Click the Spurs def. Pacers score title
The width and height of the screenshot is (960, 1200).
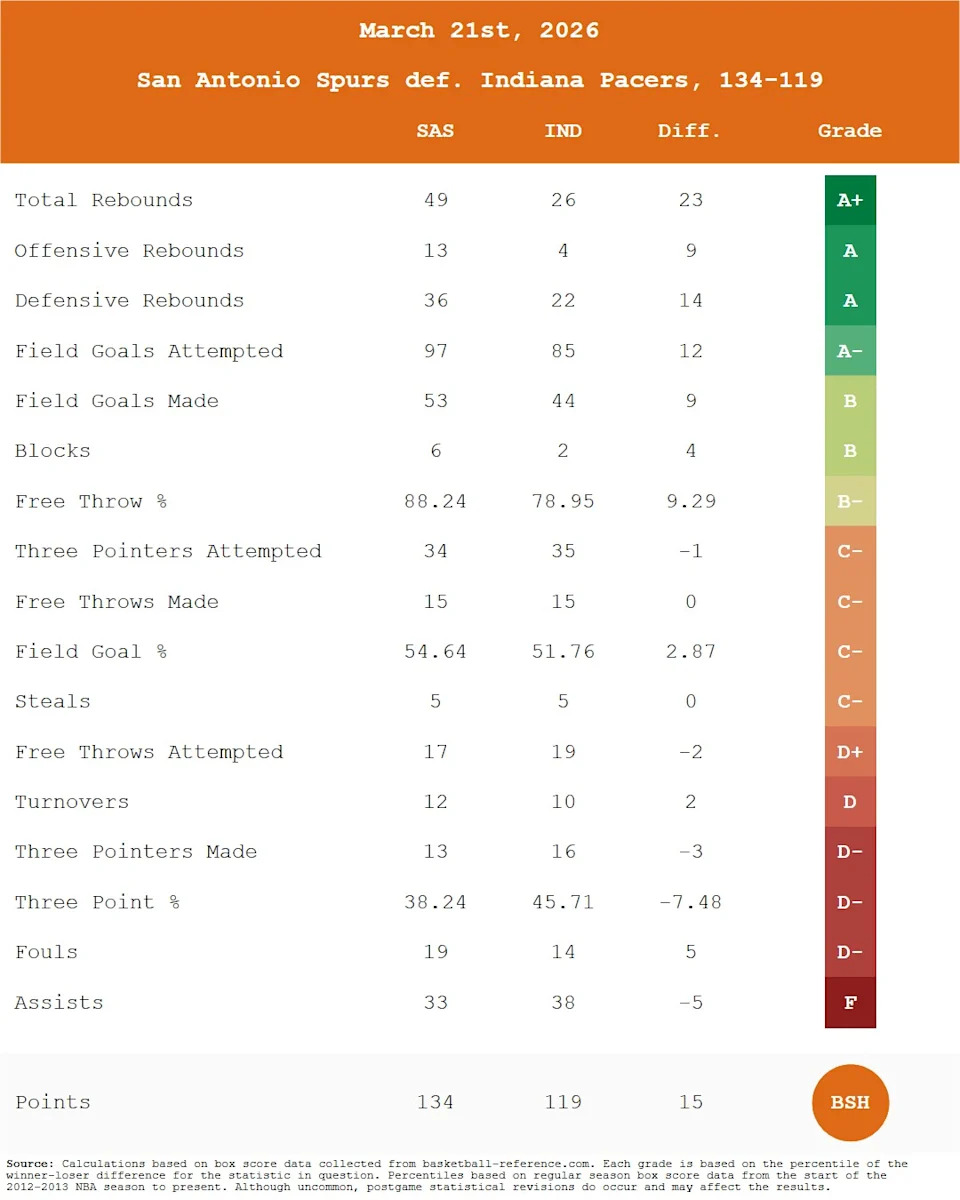(x=480, y=80)
